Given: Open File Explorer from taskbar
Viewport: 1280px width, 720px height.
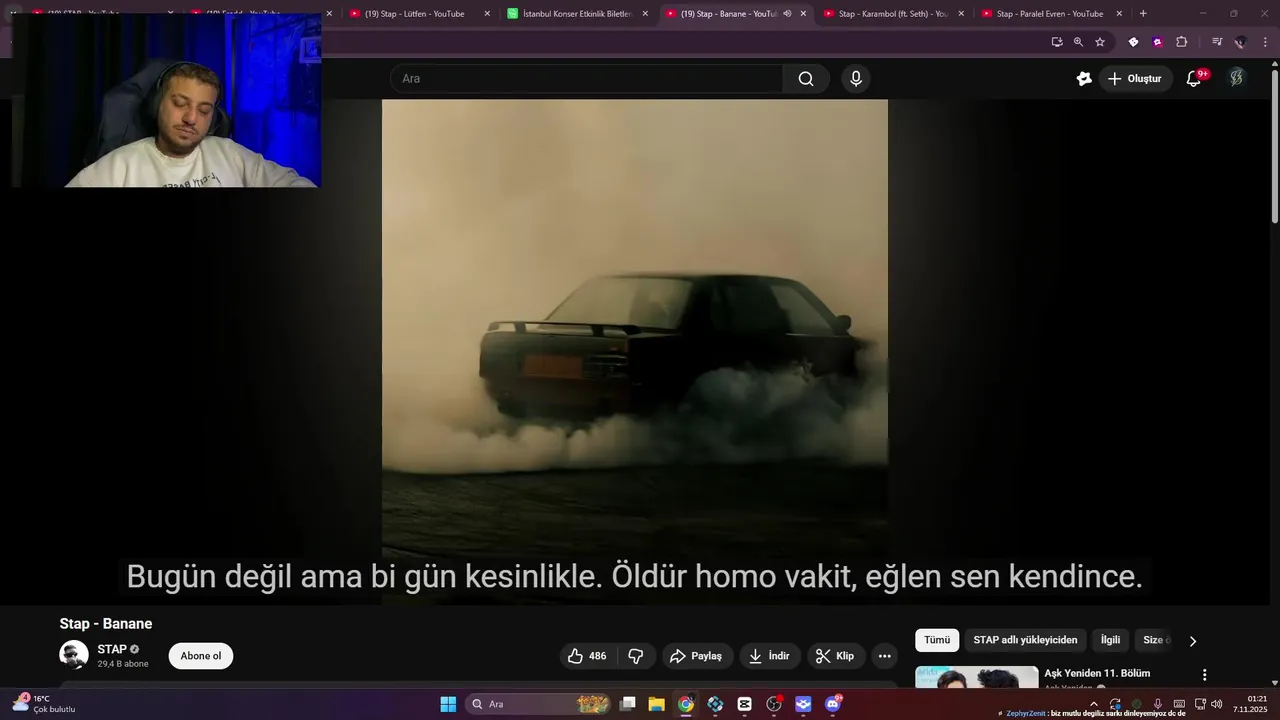Looking at the screenshot, I should [x=656, y=704].
